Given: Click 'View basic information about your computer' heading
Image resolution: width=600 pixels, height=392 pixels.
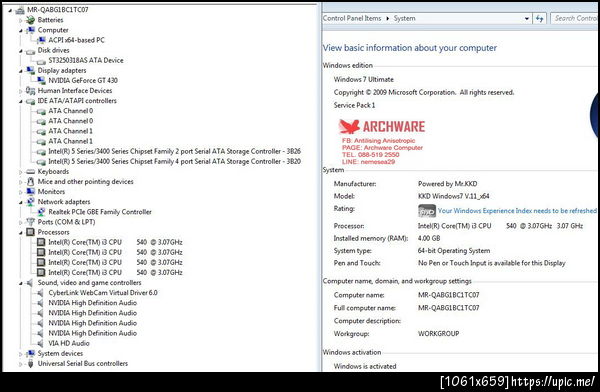Looking at the screenshot, I should [409, 48].
